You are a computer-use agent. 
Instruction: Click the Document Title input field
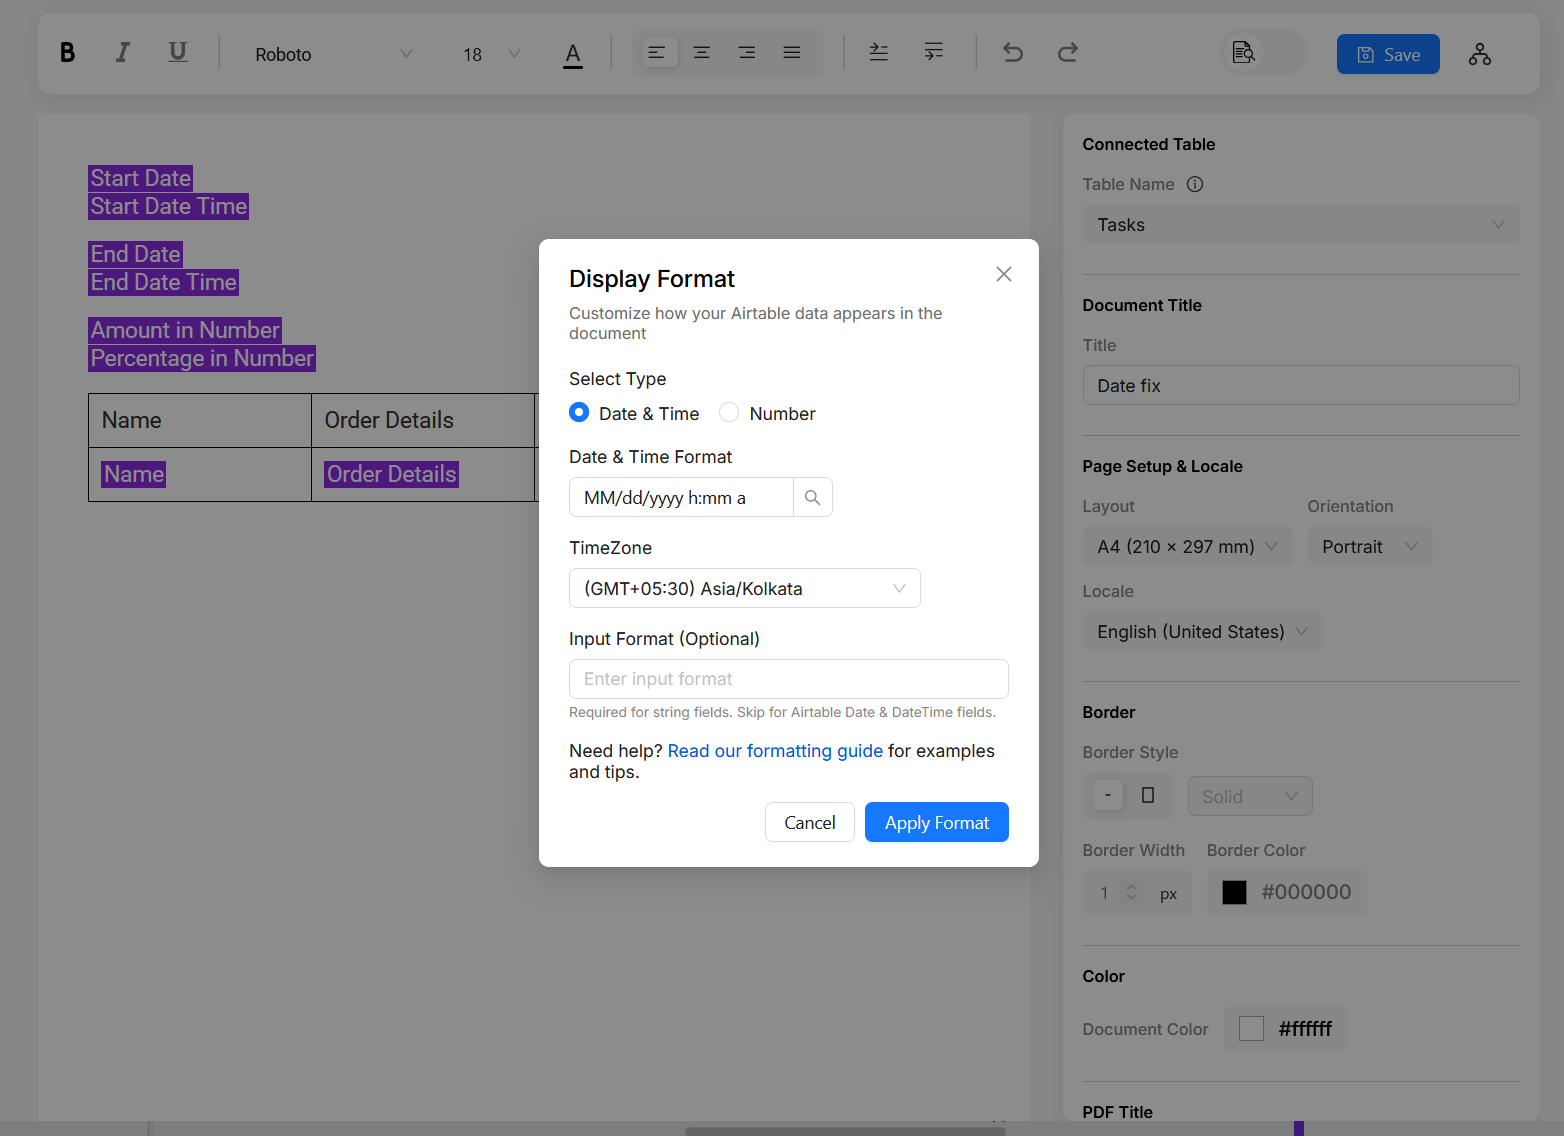click(1301, 385)
